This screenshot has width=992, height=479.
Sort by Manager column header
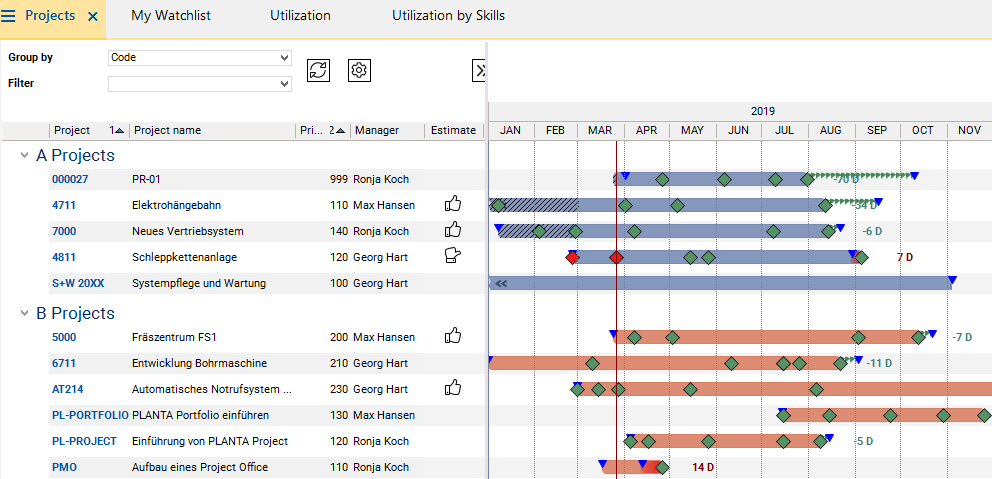pos(376,130)
